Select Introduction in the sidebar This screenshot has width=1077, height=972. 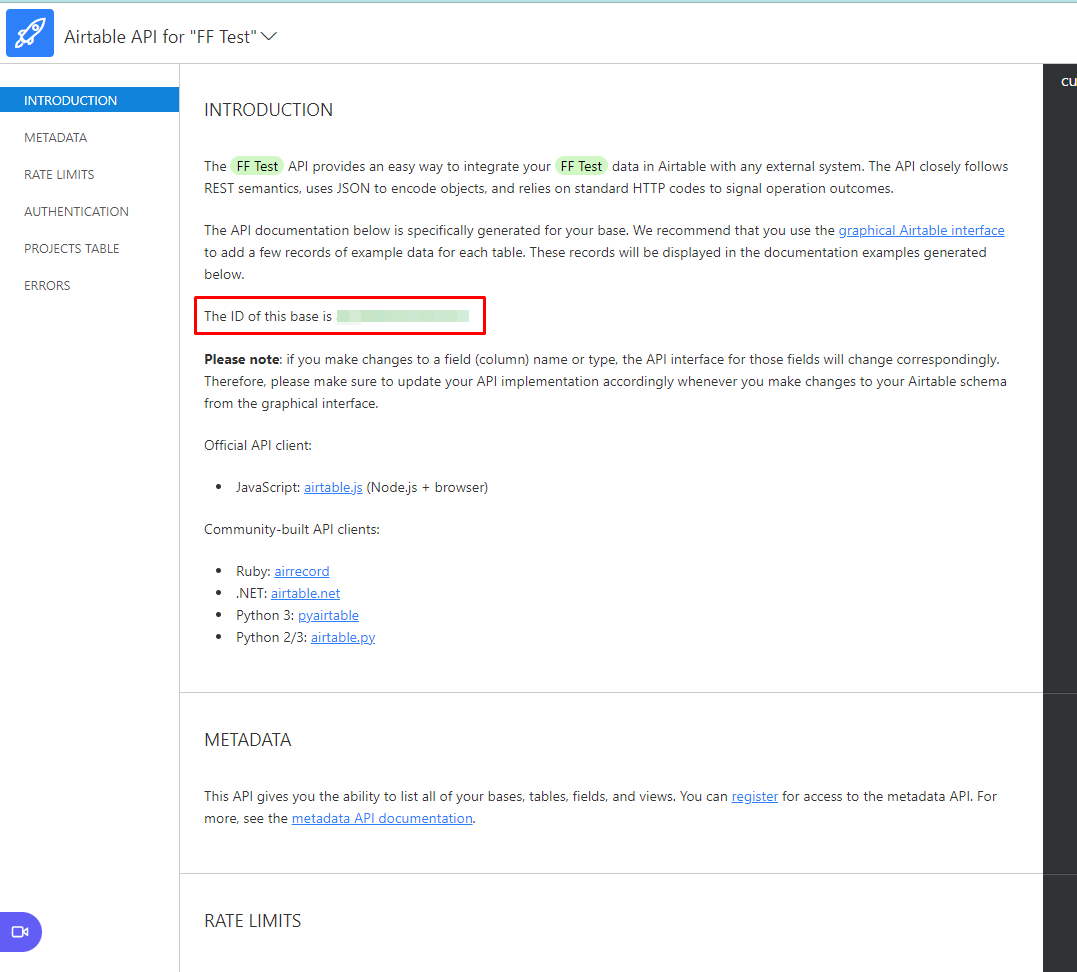[71, 100]
